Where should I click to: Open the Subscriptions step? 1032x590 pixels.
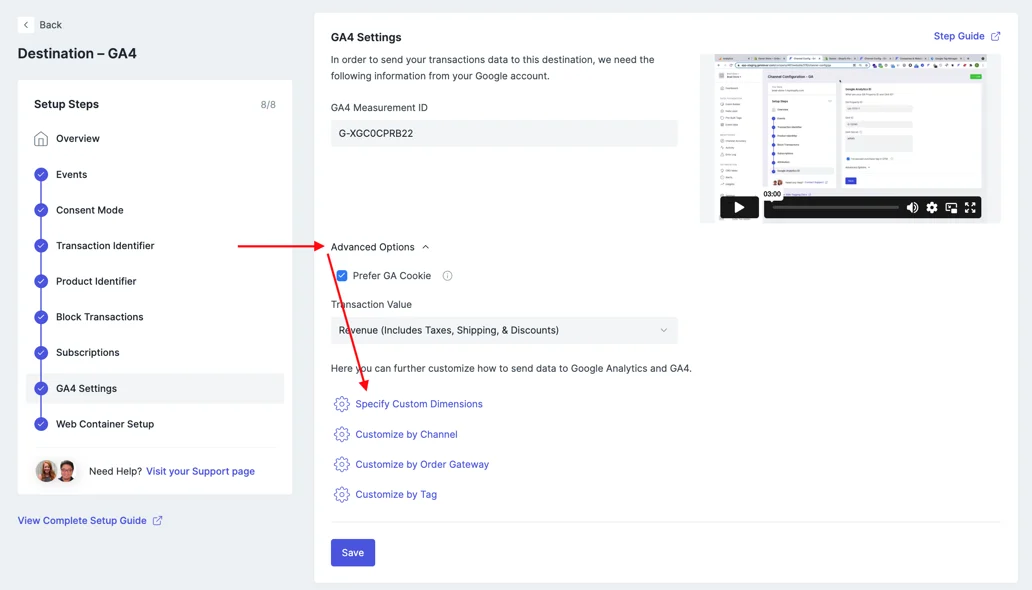click(x=88, y=352)
